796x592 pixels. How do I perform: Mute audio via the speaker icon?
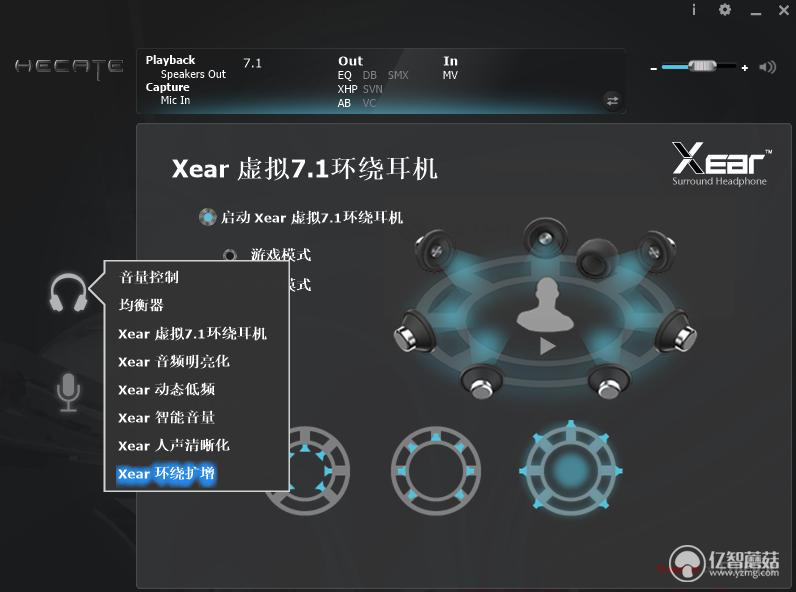click(767, 67)
